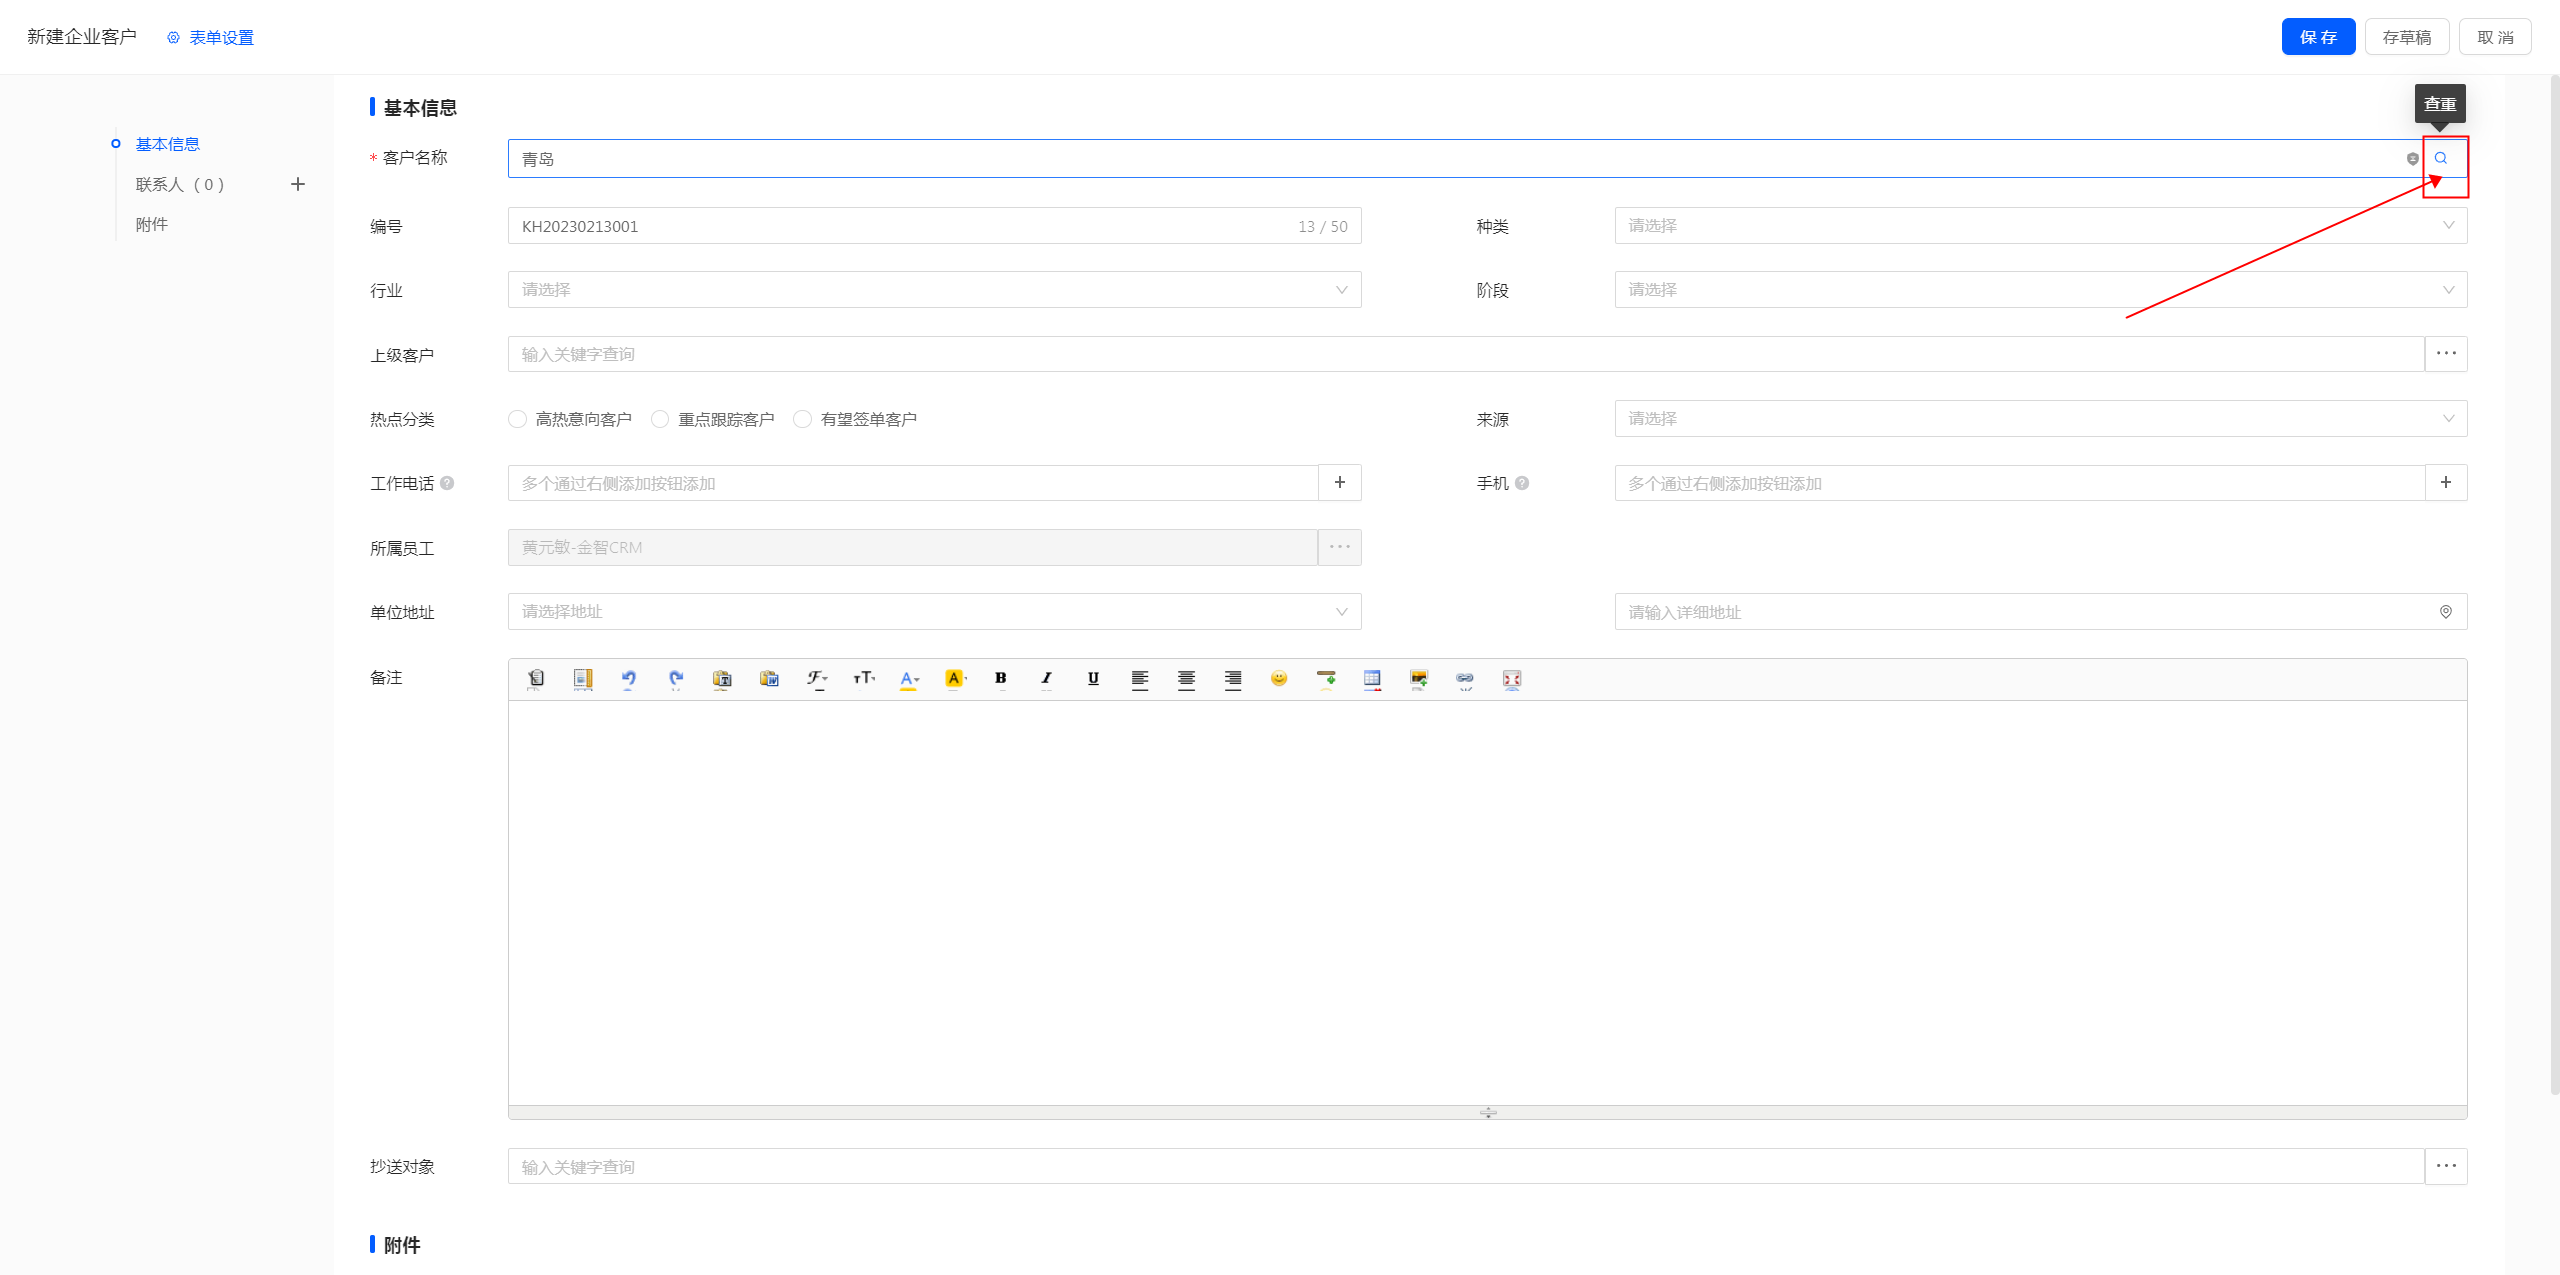Insert a horizontal line in the editor

click(x=1326, y=679)
